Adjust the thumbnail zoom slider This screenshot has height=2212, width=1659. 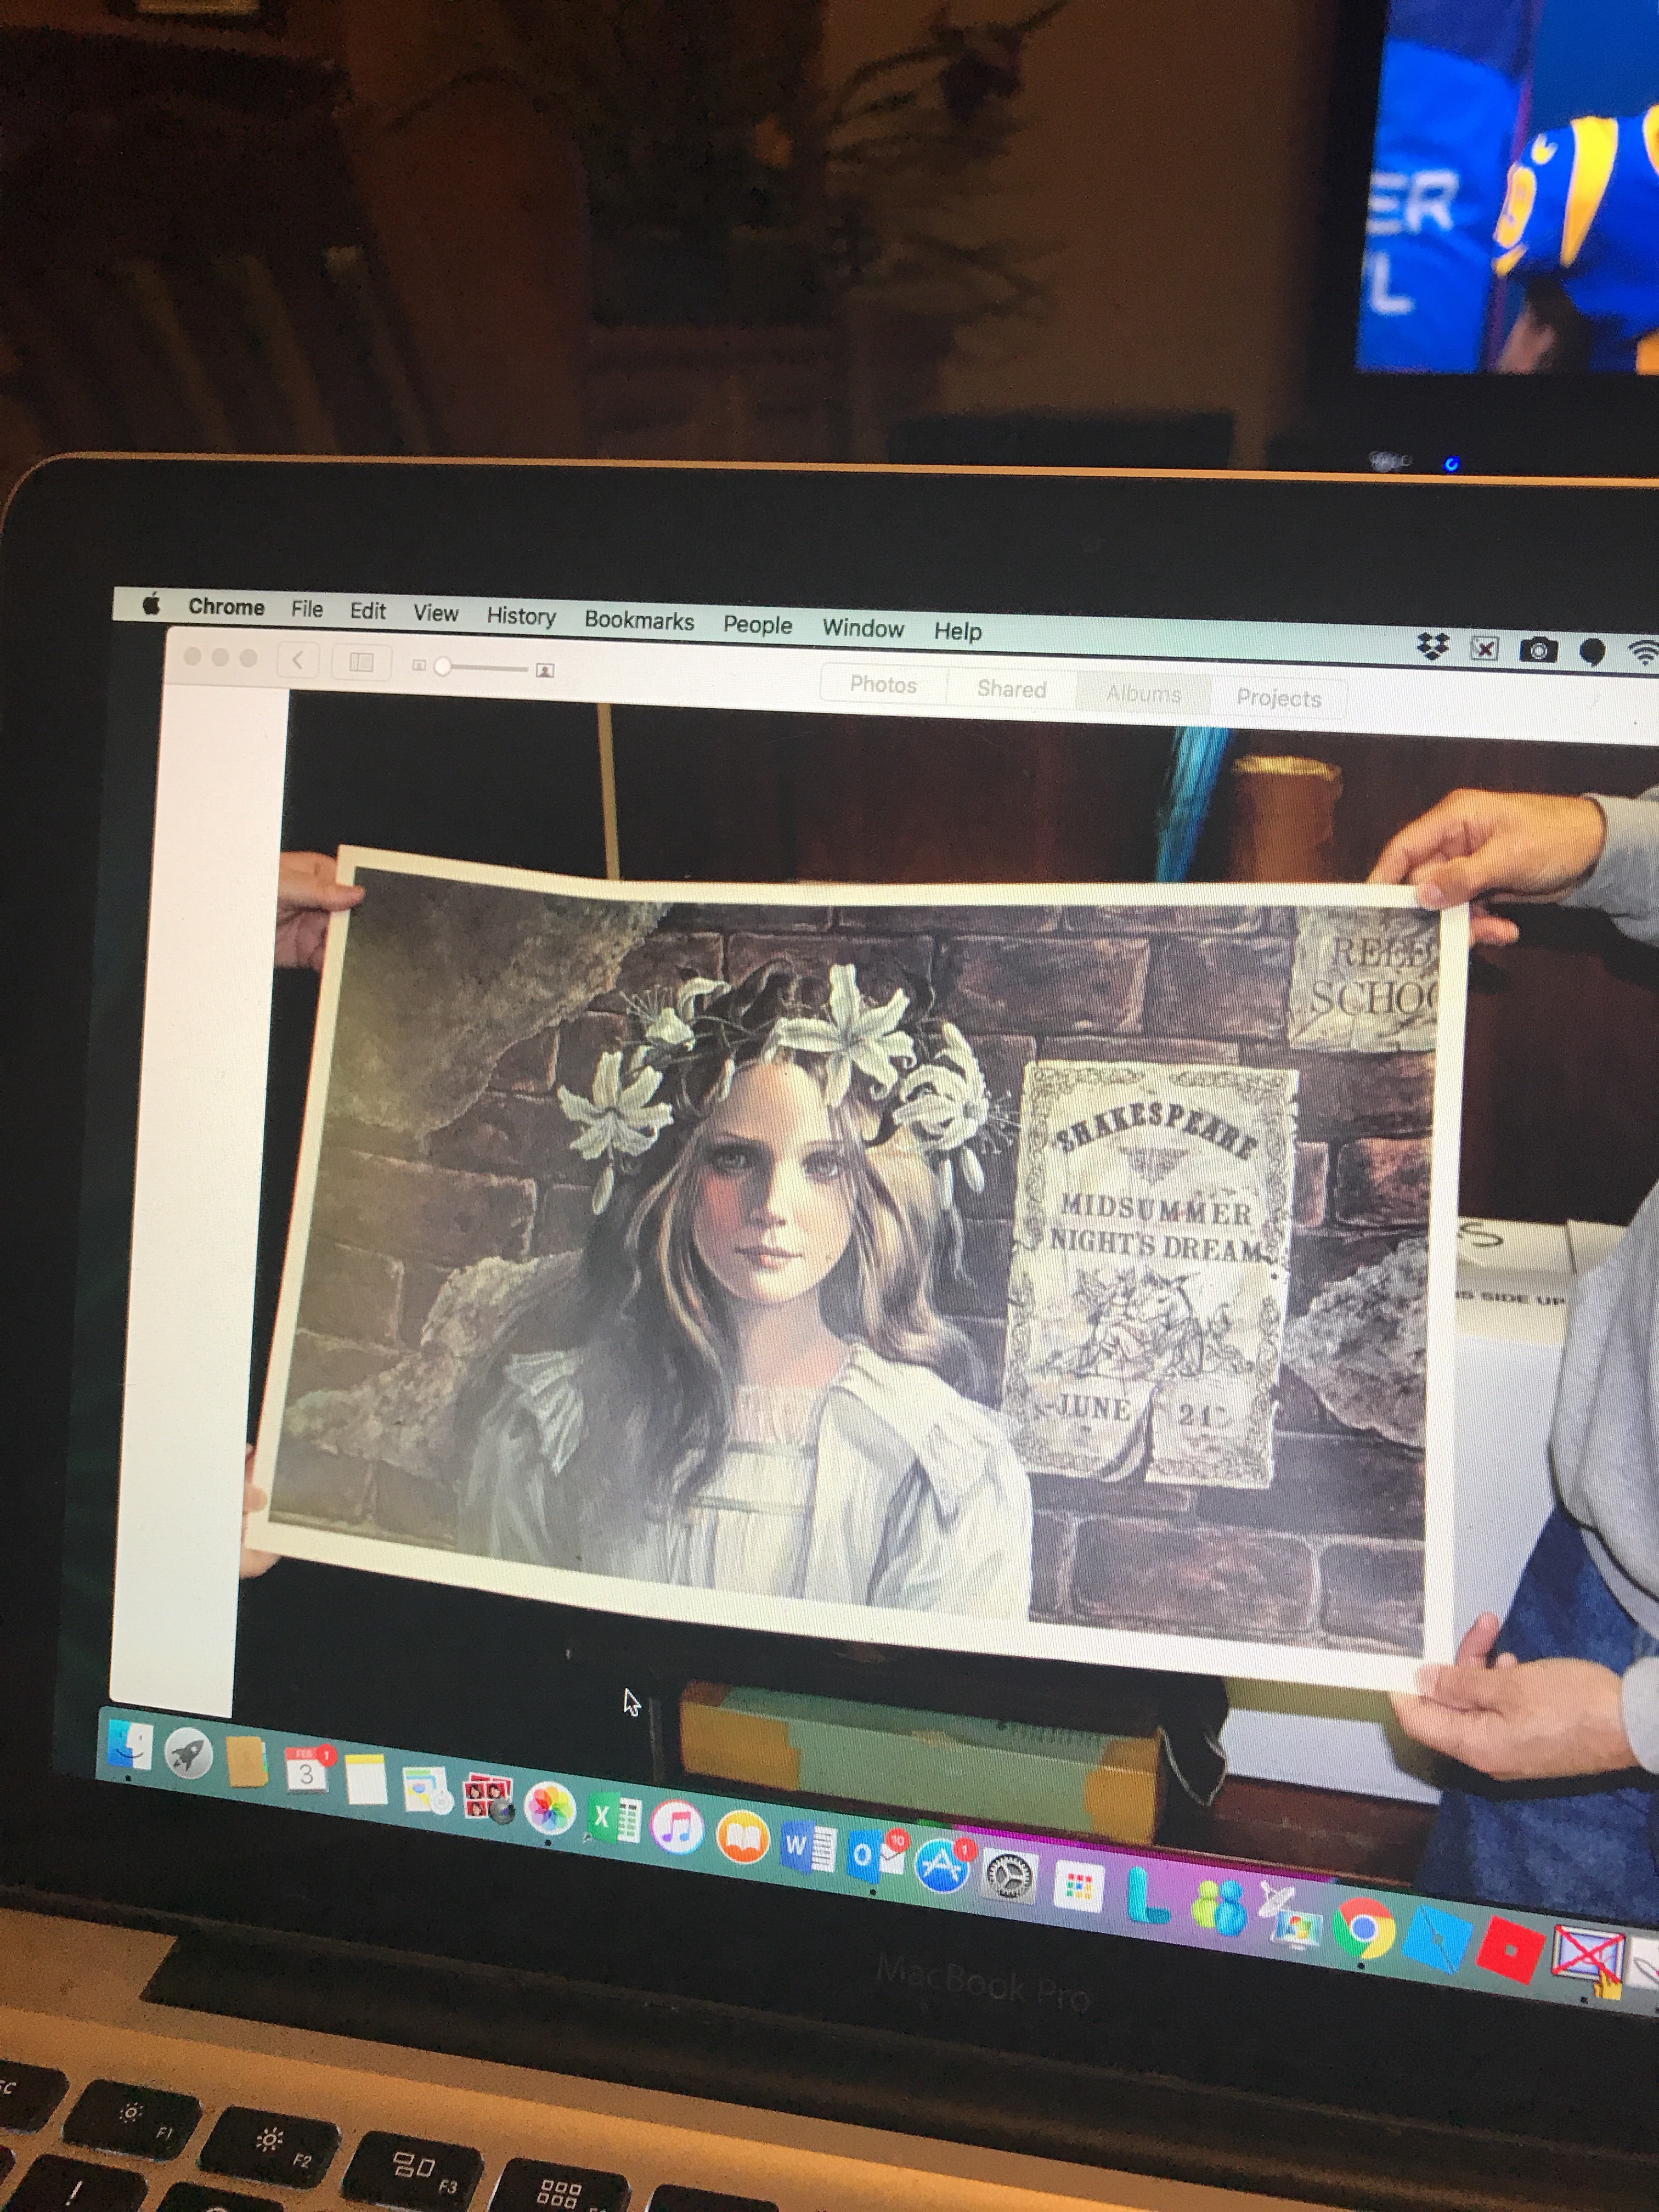(x=483, y=667)
